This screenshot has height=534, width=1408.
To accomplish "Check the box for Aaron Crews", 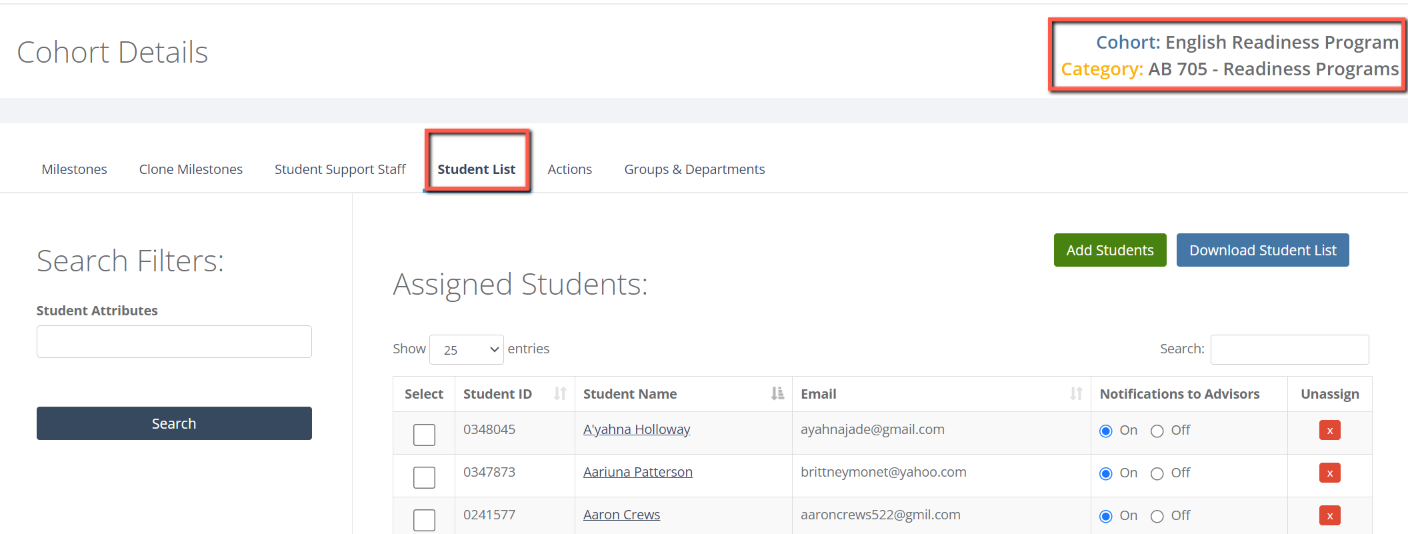I will (424, 520).
